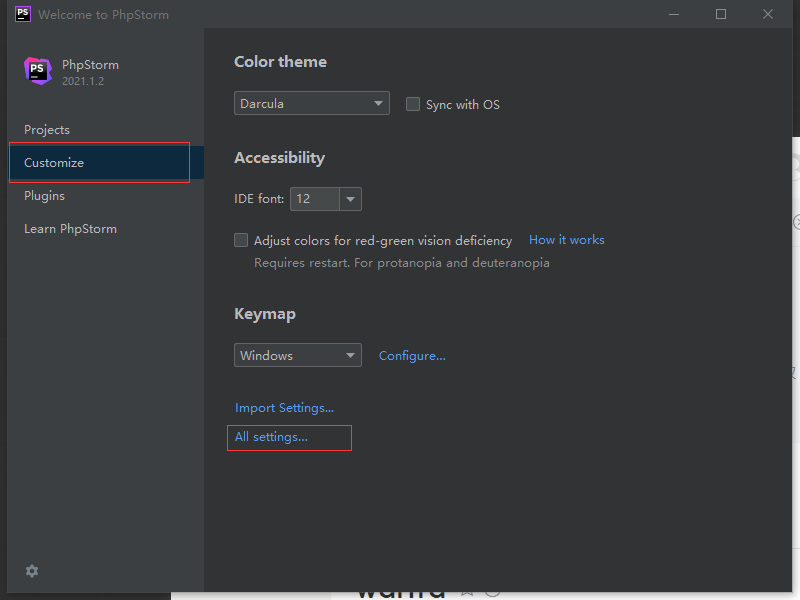Enable Sync with OS checkbox

click(413, 104)
